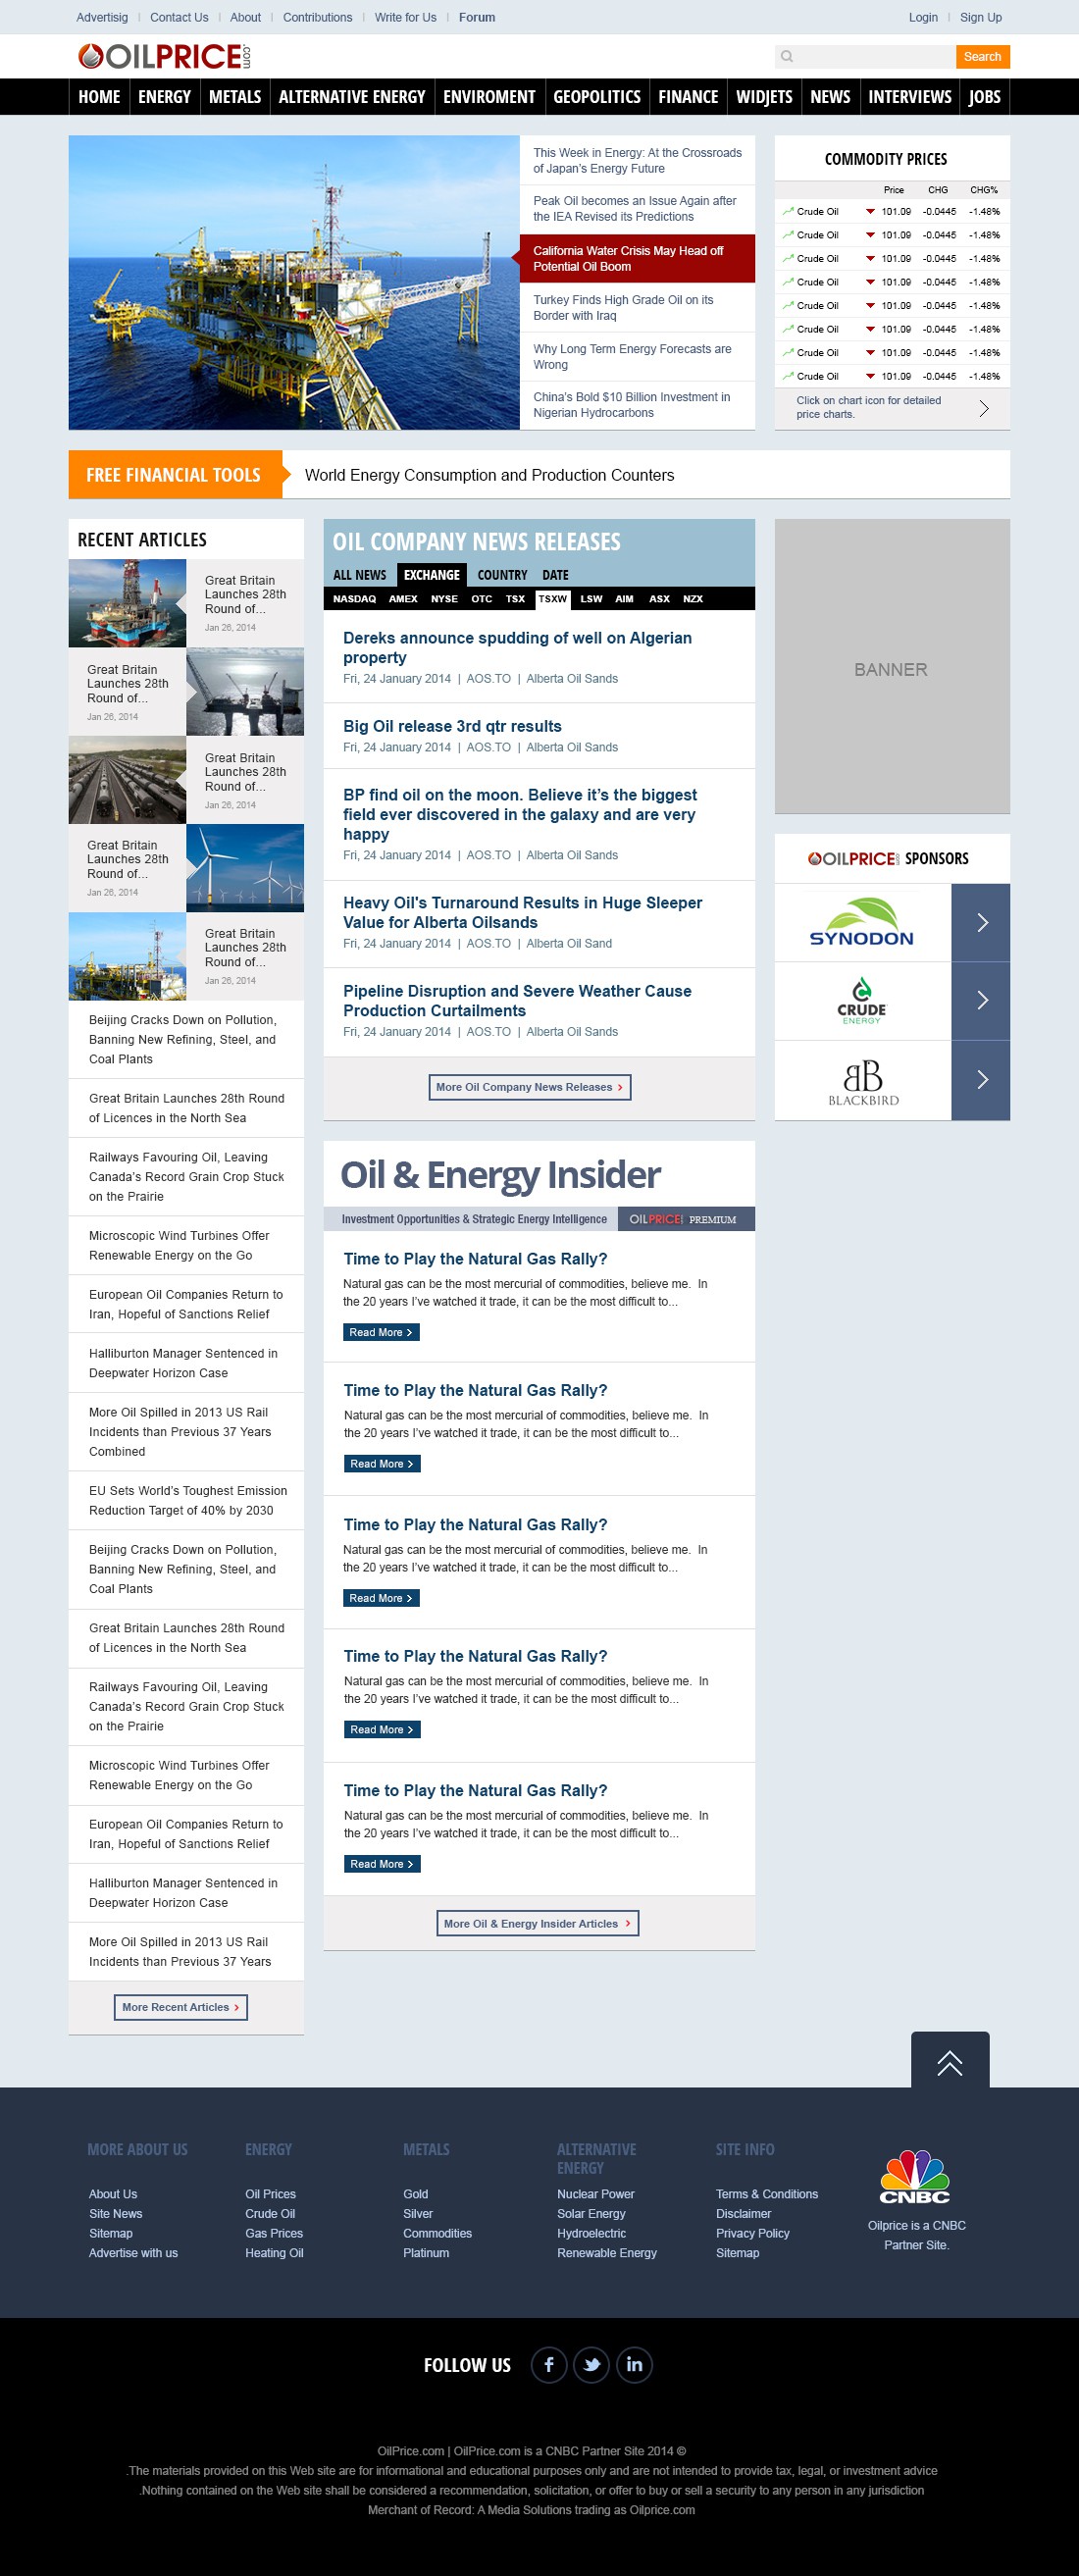Click the magnifier icon in search box
The image size is (1079, 2576).
pos(787,57)
